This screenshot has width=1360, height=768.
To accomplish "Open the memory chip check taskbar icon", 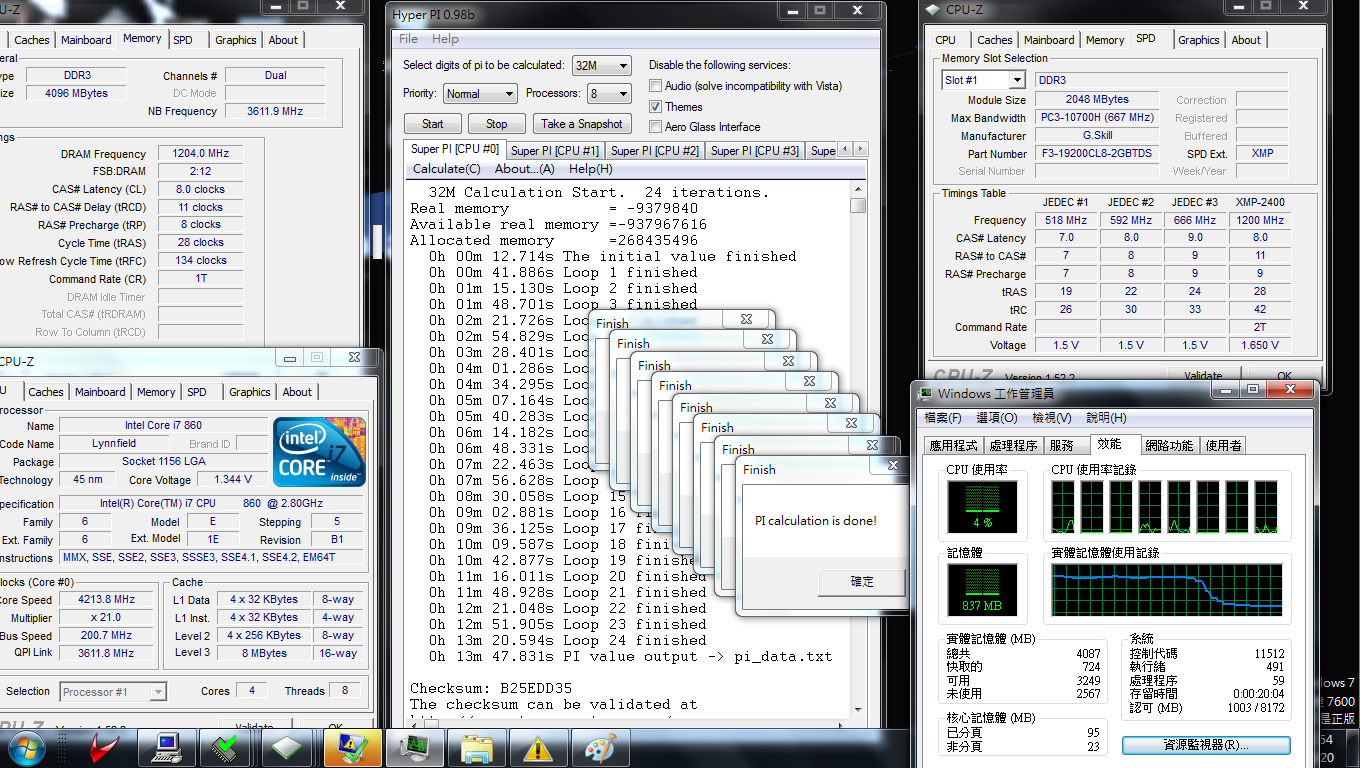I will [225, 748].
